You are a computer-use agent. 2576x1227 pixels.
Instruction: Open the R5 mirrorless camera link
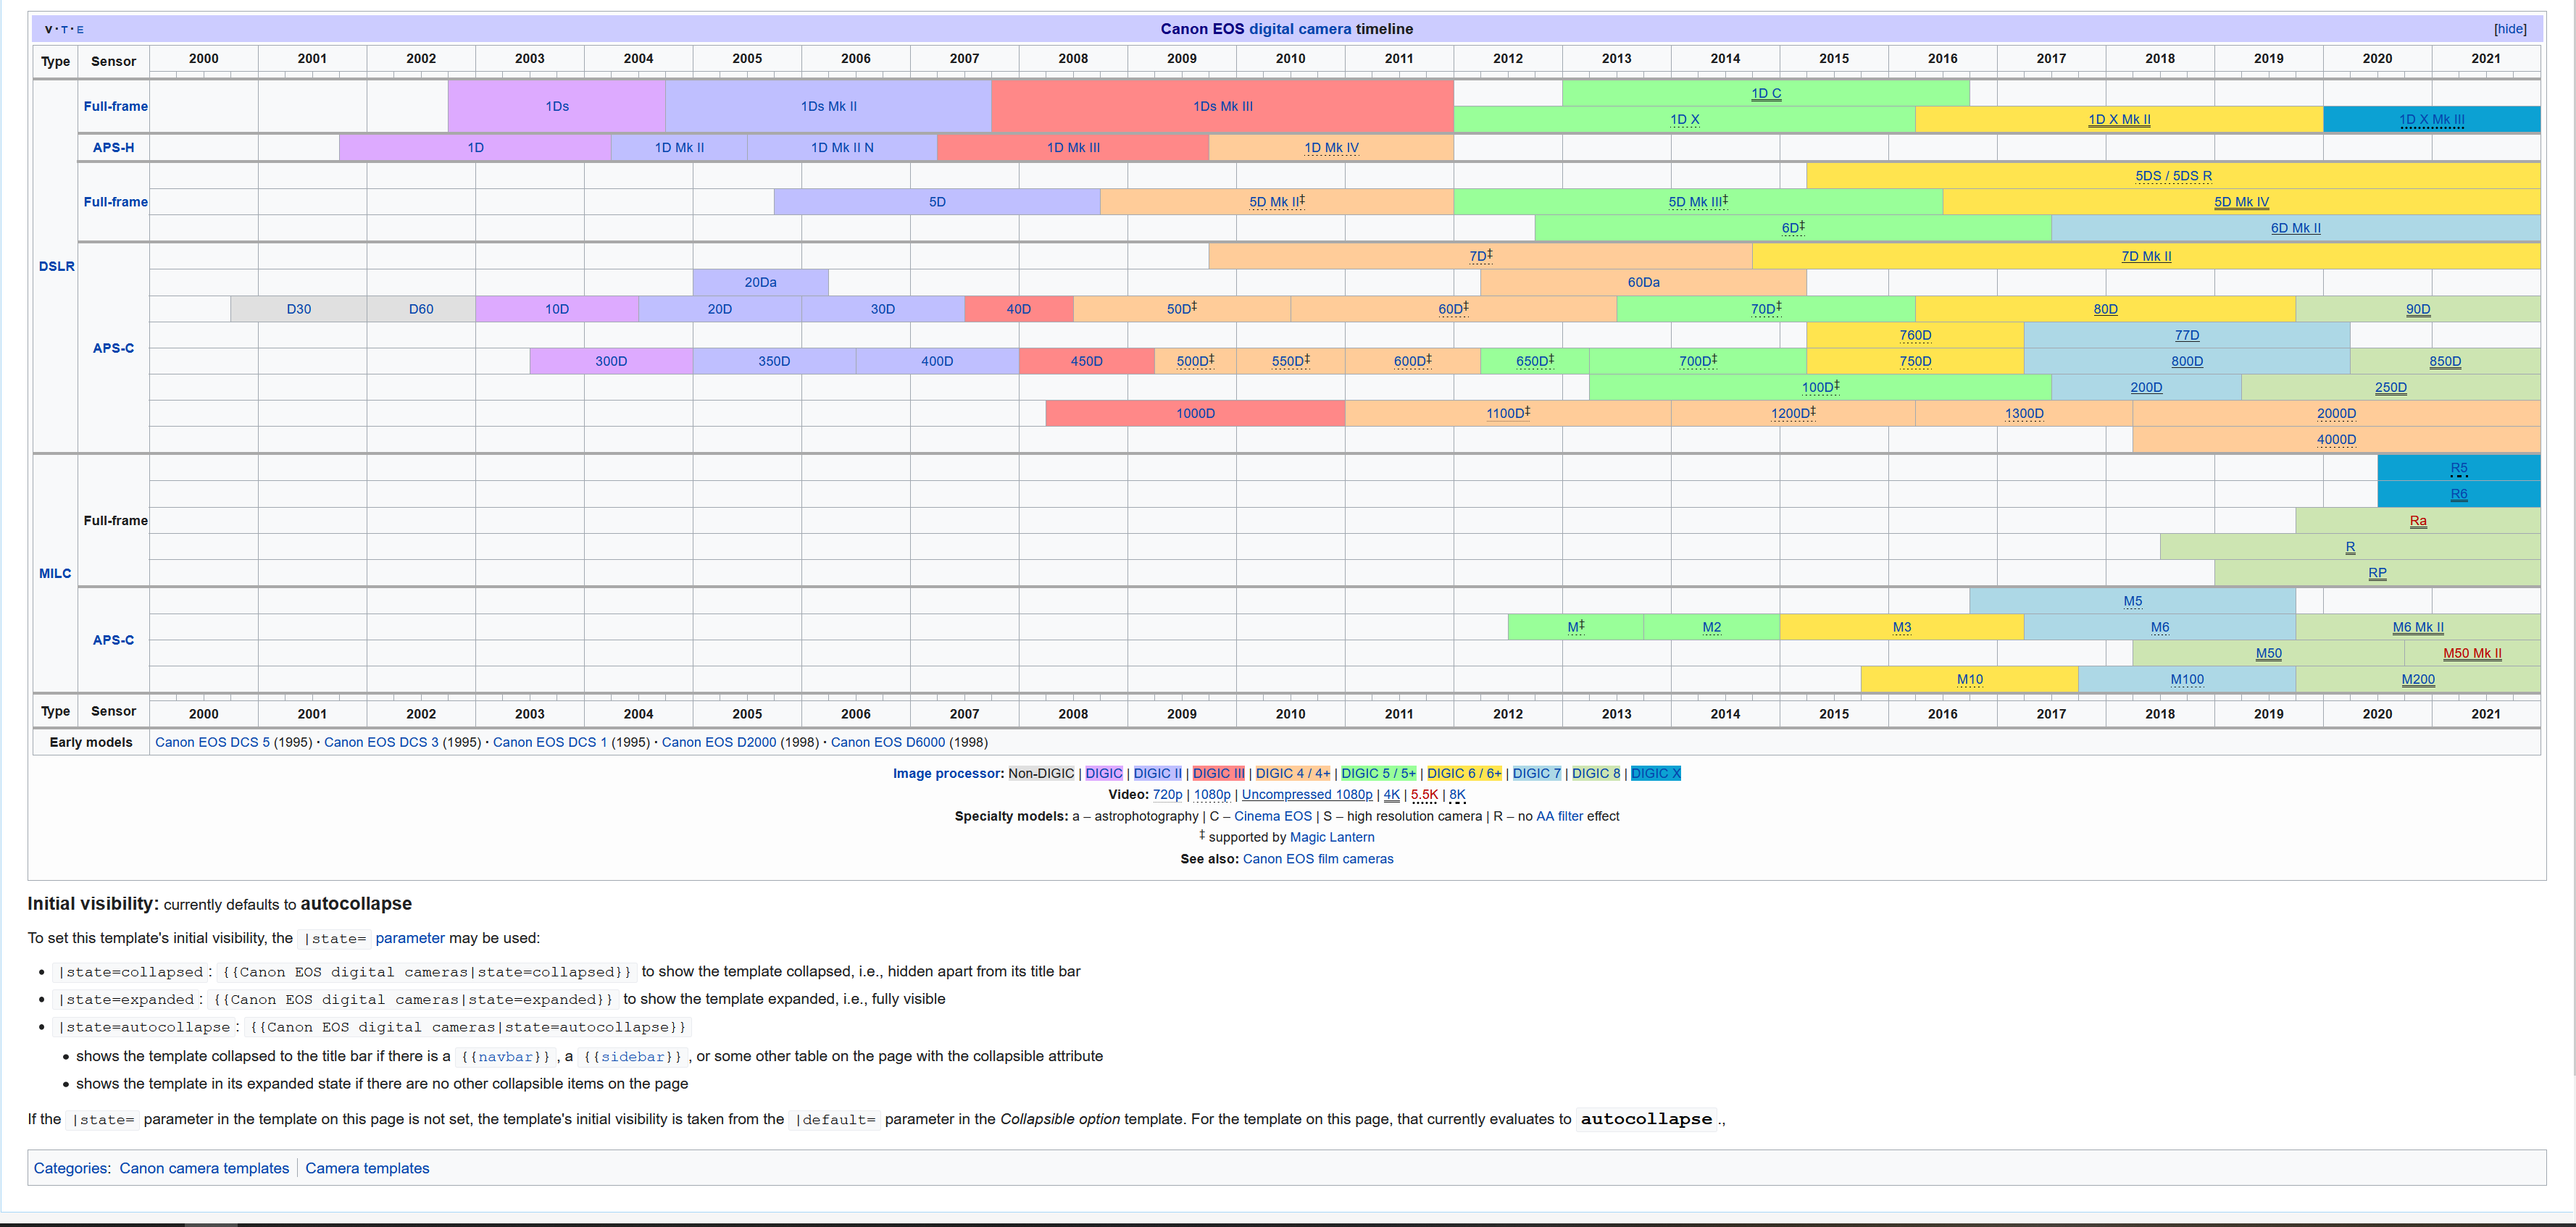[x=2458, y=468]
